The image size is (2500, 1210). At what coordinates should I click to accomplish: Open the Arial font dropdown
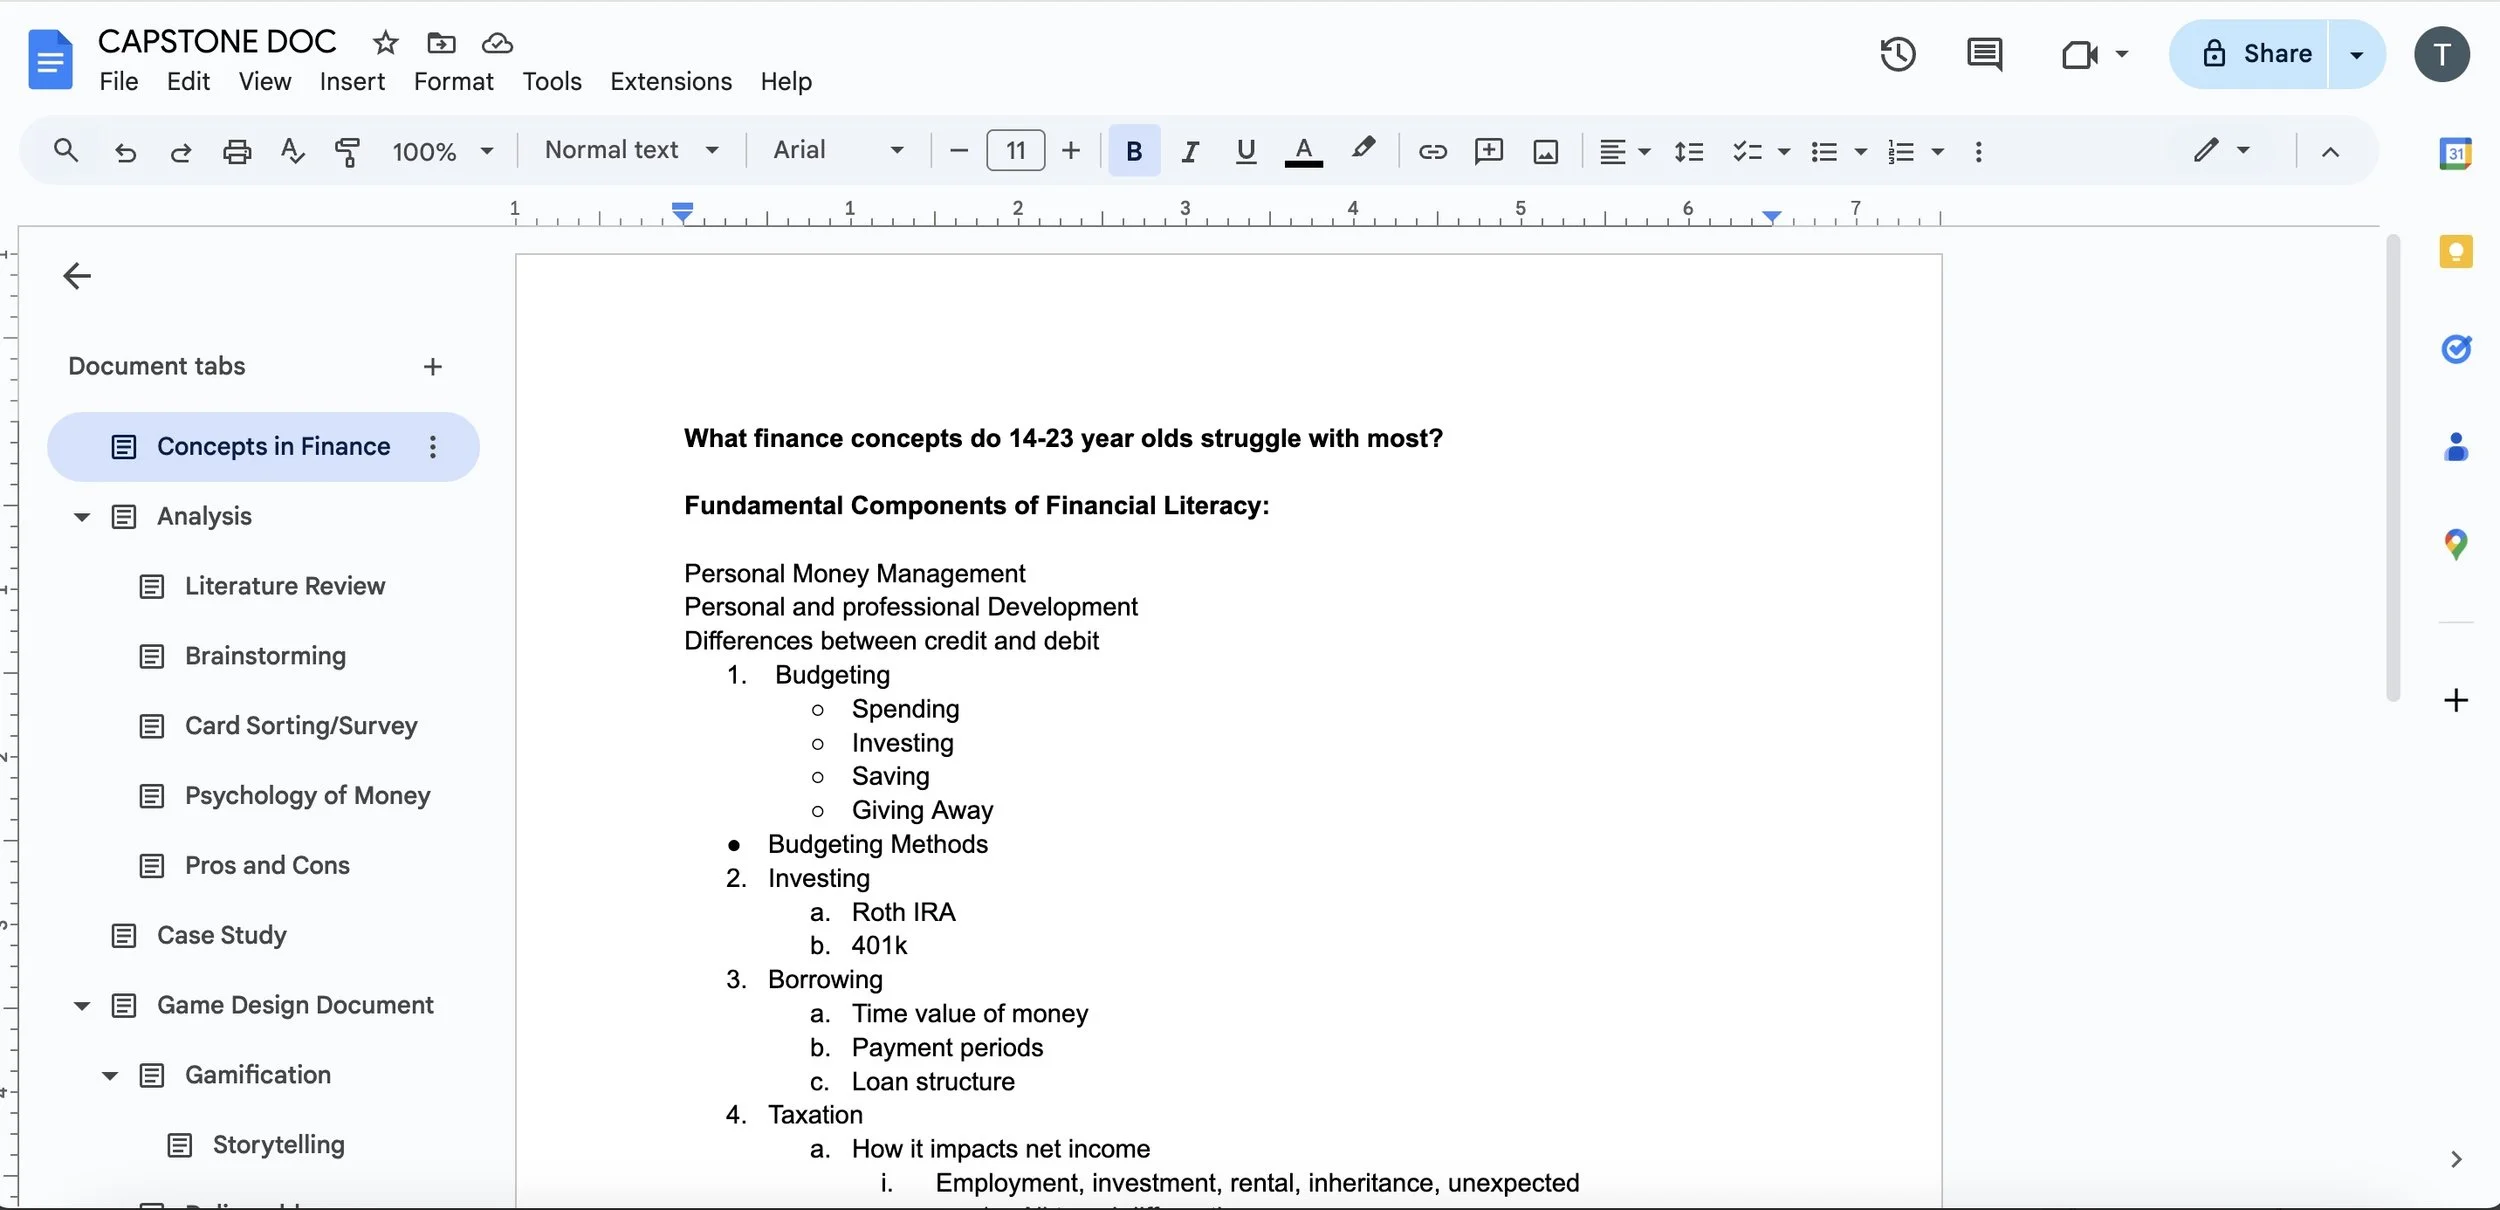838,150
